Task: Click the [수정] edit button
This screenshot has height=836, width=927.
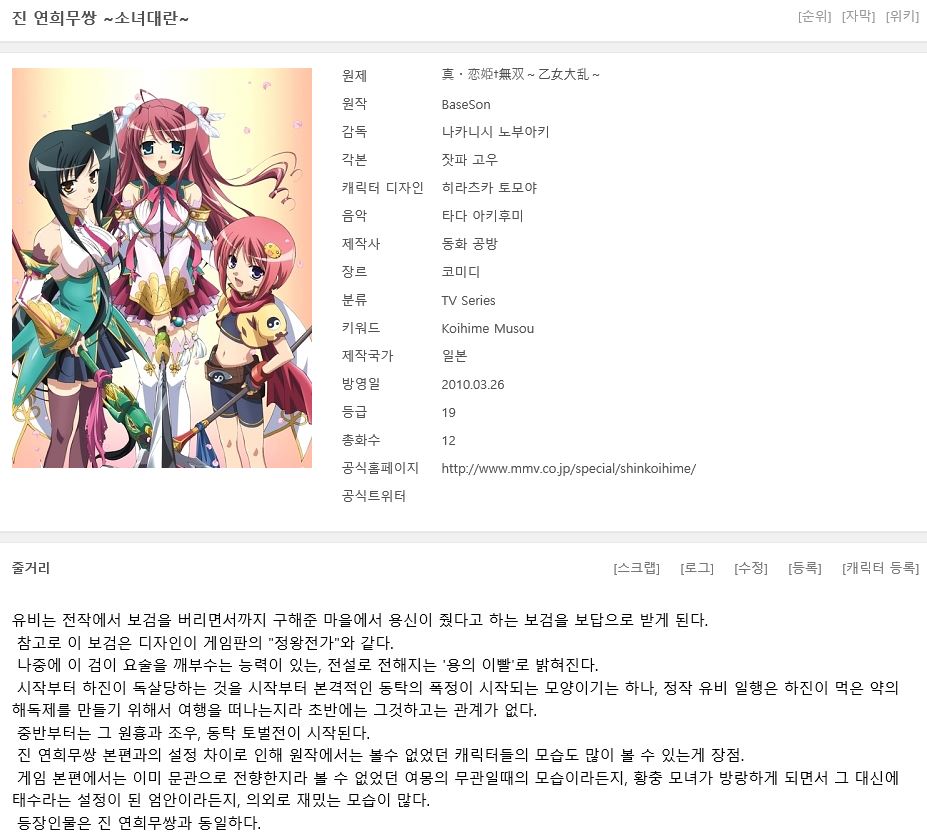Action: (751, 568)
